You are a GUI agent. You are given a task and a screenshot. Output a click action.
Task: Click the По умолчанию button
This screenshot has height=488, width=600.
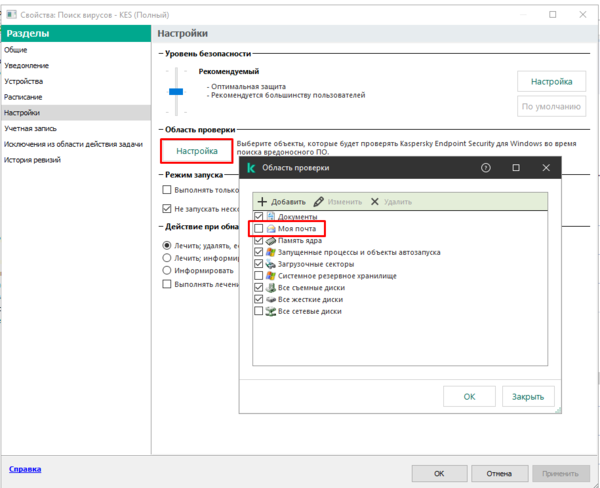551,106
